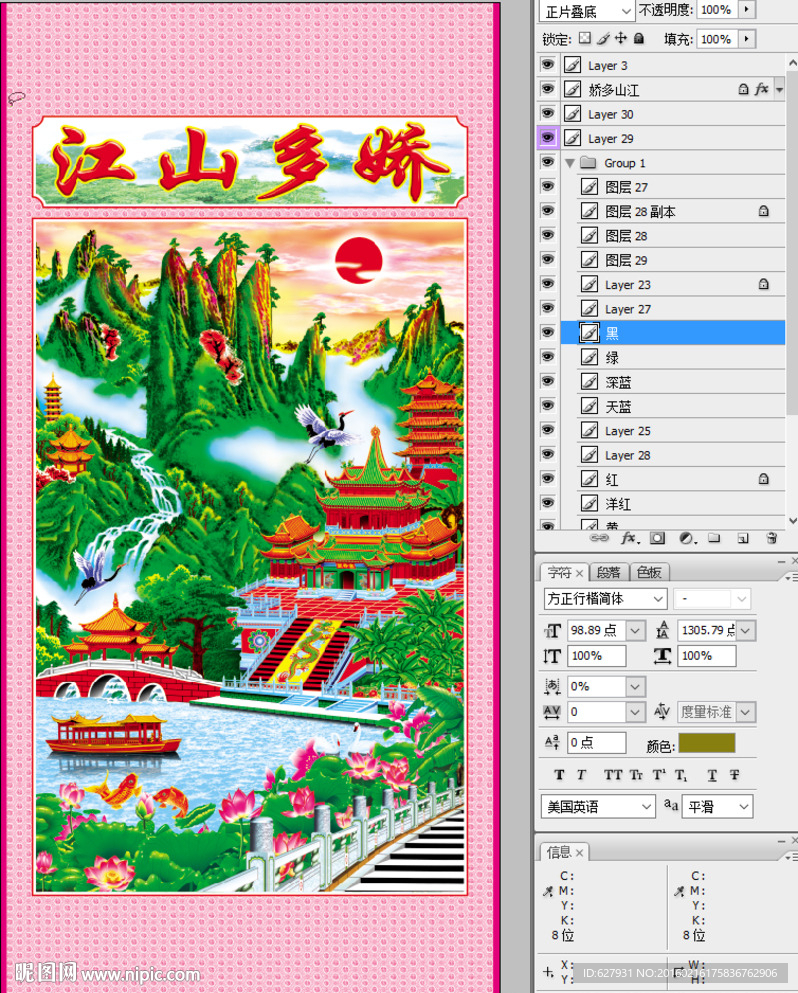
Task: Hide the 黑 layer
Action: click(x=547, y=332)
